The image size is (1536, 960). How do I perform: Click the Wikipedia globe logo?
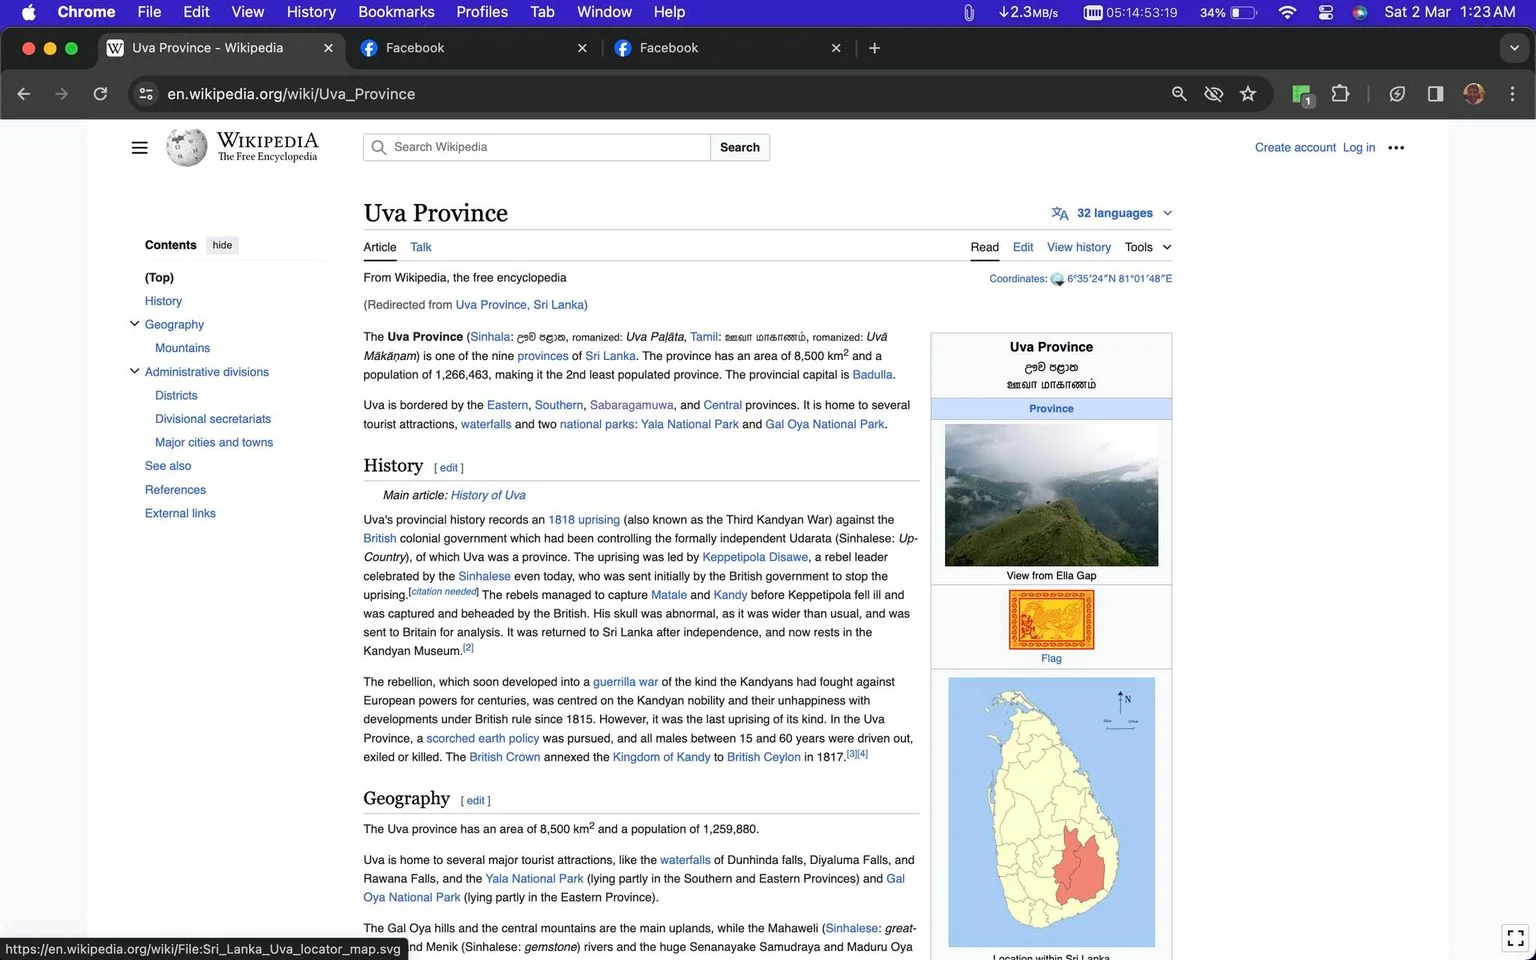point(187,147)
